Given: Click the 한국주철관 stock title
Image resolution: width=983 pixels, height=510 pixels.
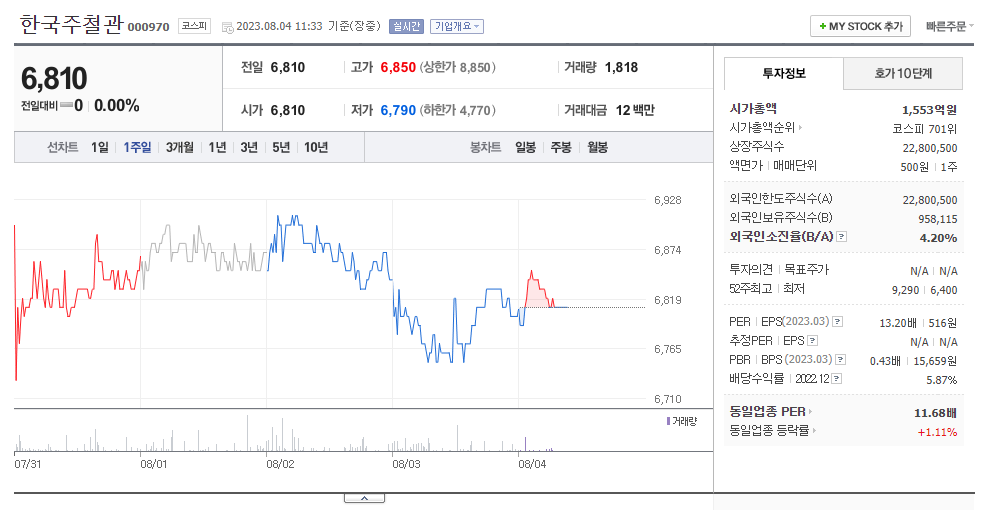Looking at the screenshot, I should [71, 24].
